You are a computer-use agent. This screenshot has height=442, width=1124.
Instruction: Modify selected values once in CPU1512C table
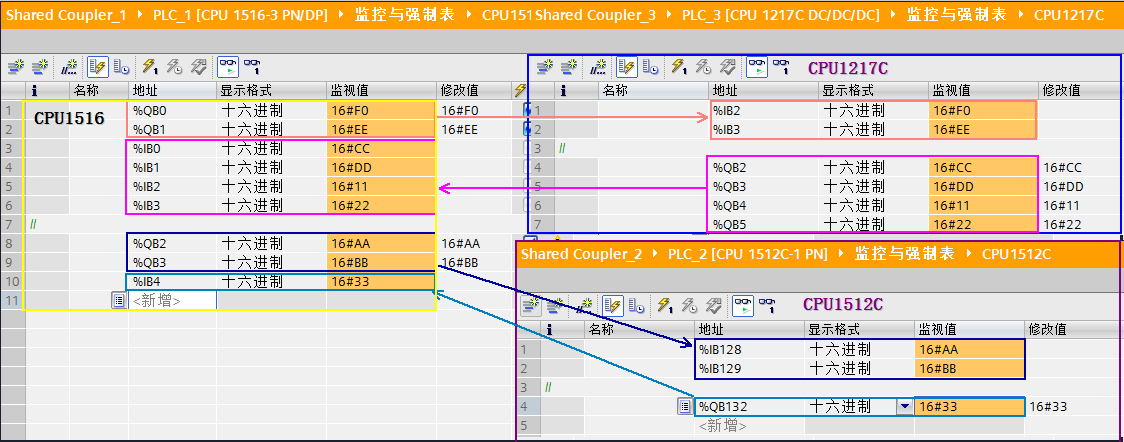point(665,305)
